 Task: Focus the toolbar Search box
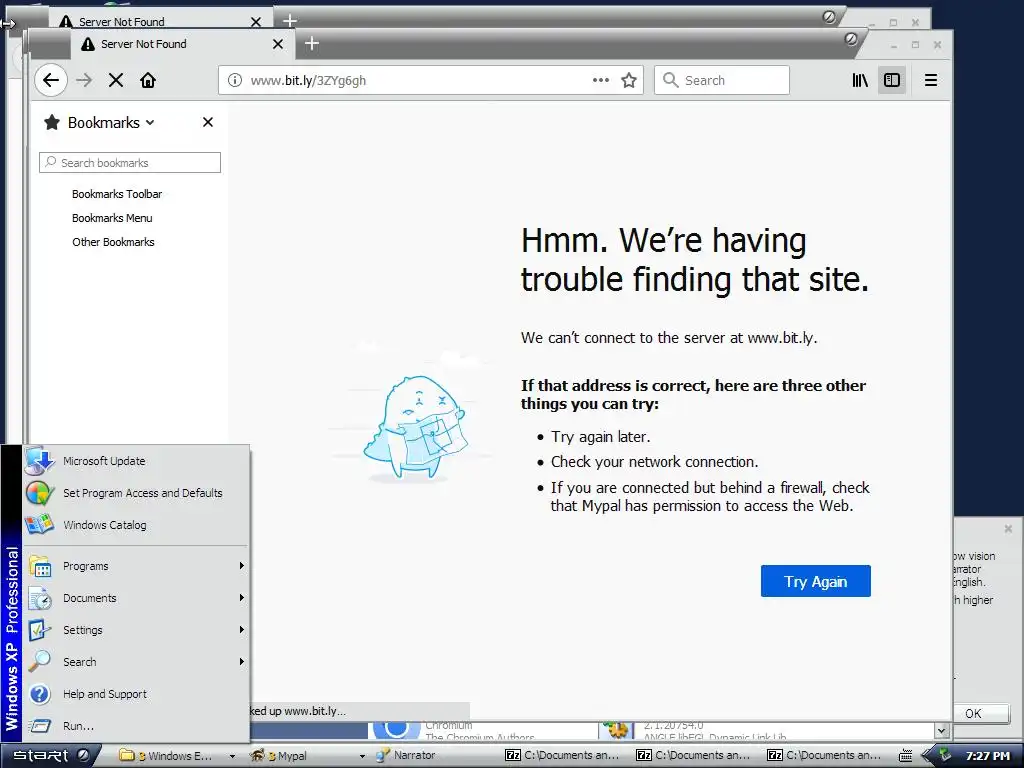[722, 80]
